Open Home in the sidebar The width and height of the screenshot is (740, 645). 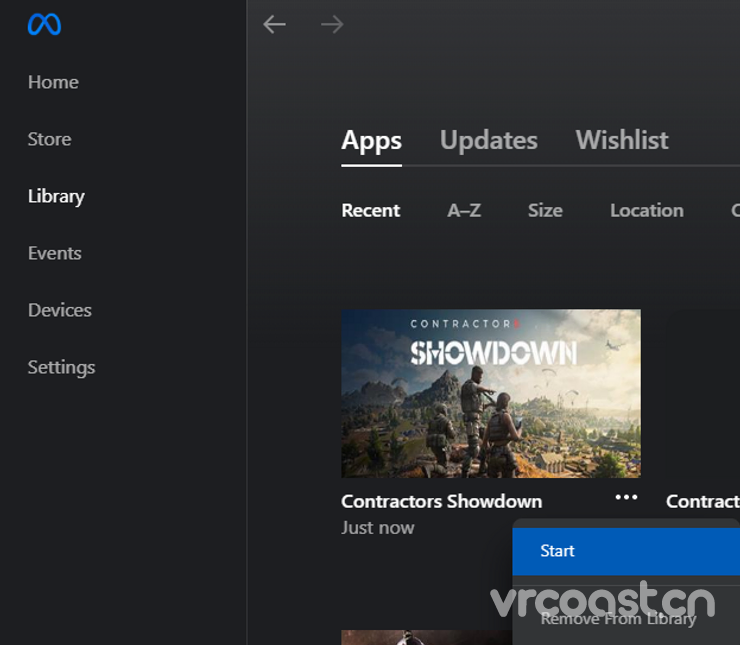click(53, 82)
